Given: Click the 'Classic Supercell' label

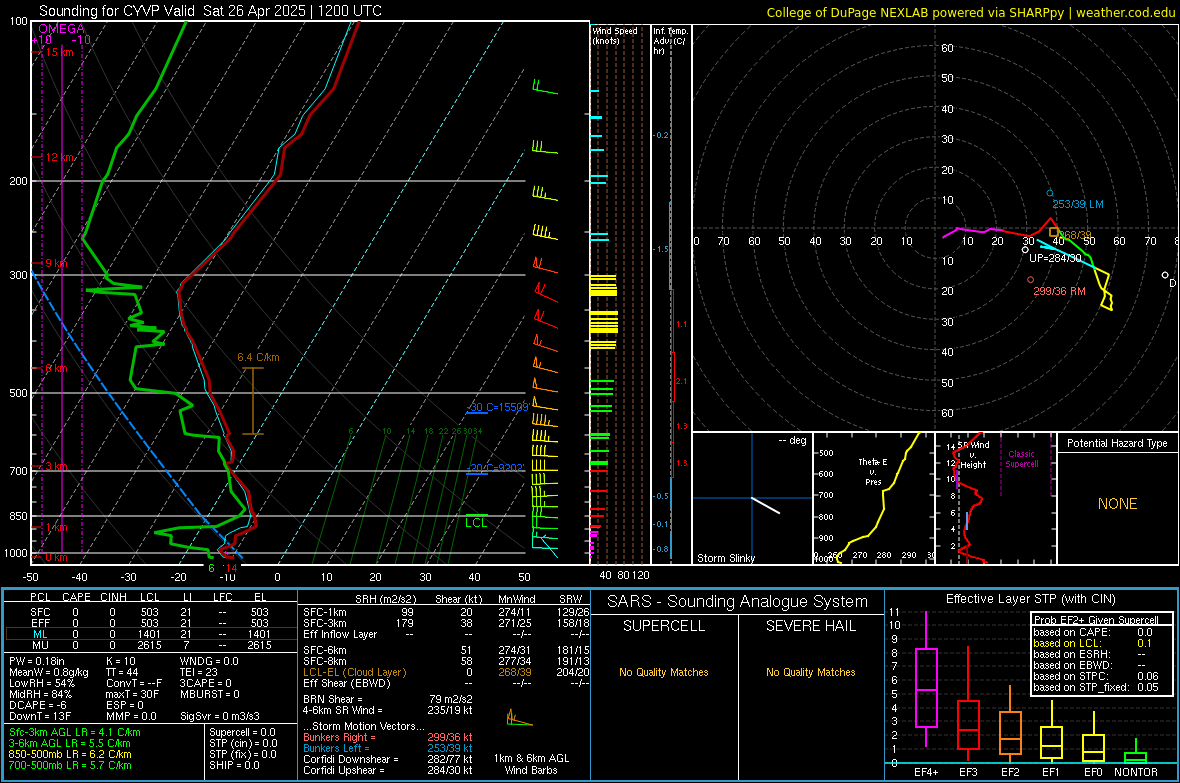Looking at the screenshot, I should pyautogui.click(x=1021, y=459).
